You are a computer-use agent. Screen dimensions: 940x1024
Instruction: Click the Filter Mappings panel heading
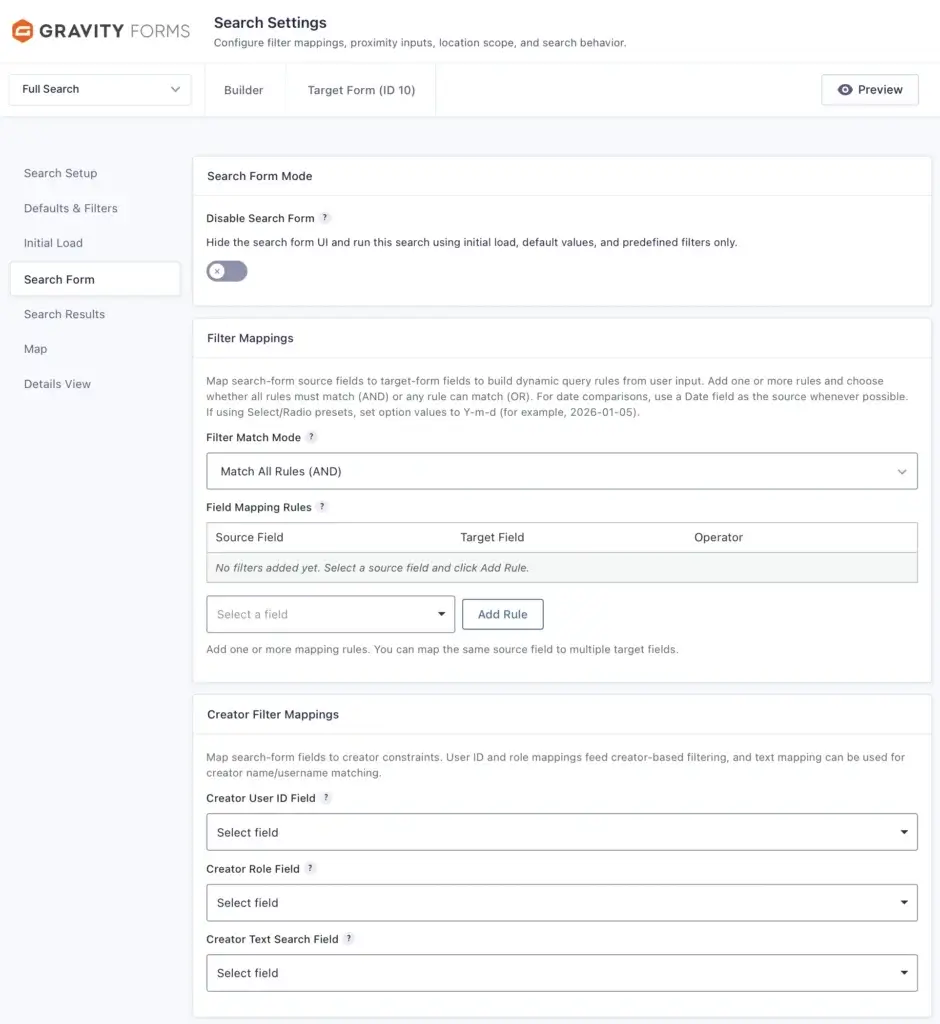tap(250, 338)
